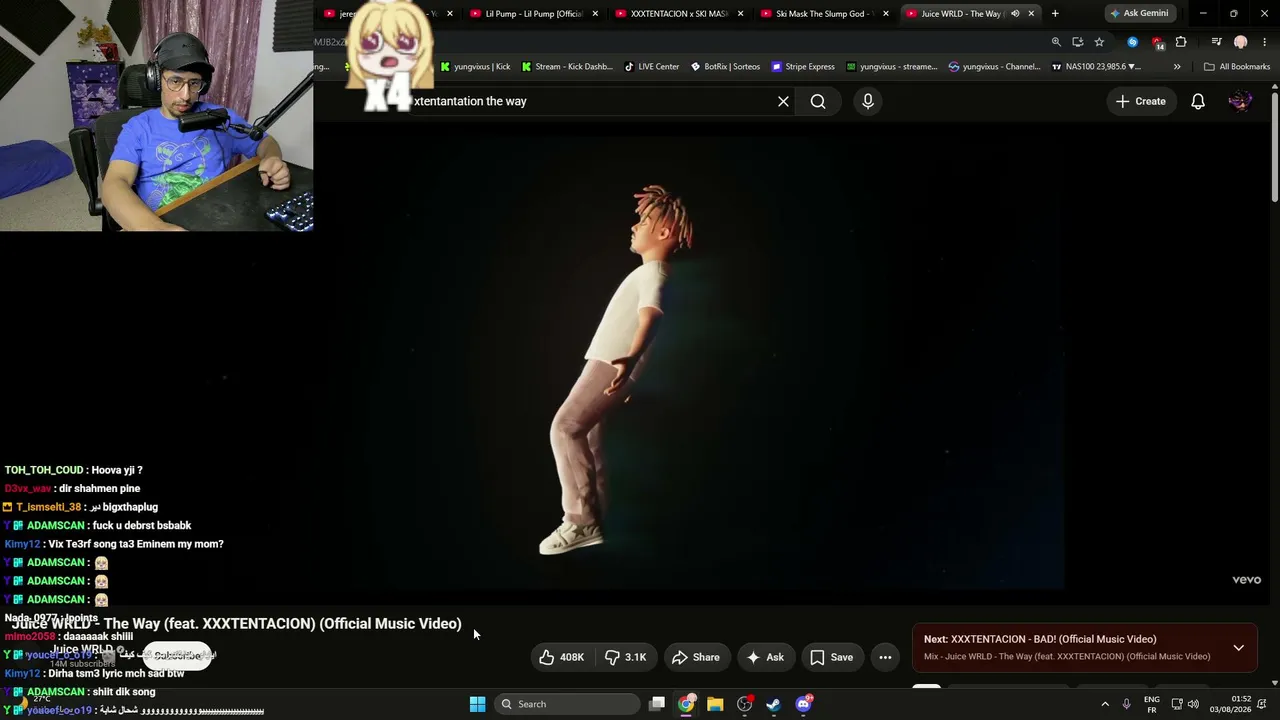Click the video title text
This screenshot has height=720, width=1280.
click(237, 624)
